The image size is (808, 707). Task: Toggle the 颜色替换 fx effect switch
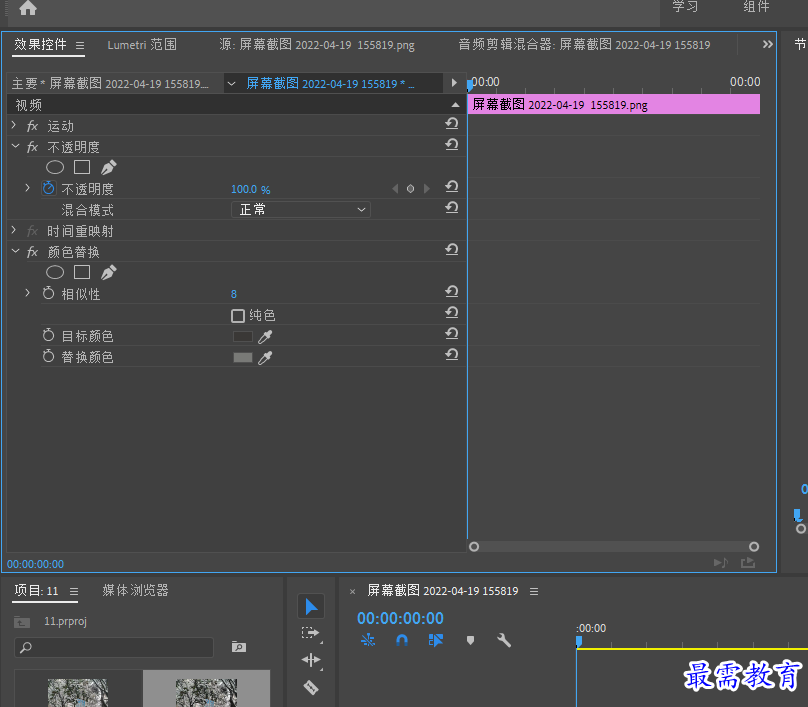32,252
